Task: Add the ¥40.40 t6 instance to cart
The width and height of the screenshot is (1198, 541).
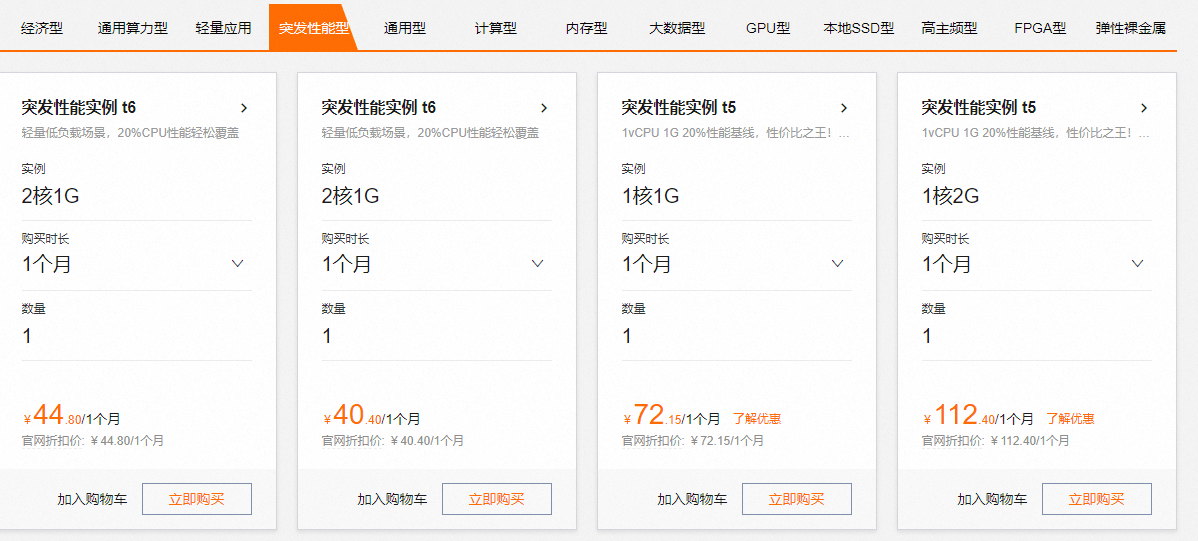Action: (x=392, y=499)
